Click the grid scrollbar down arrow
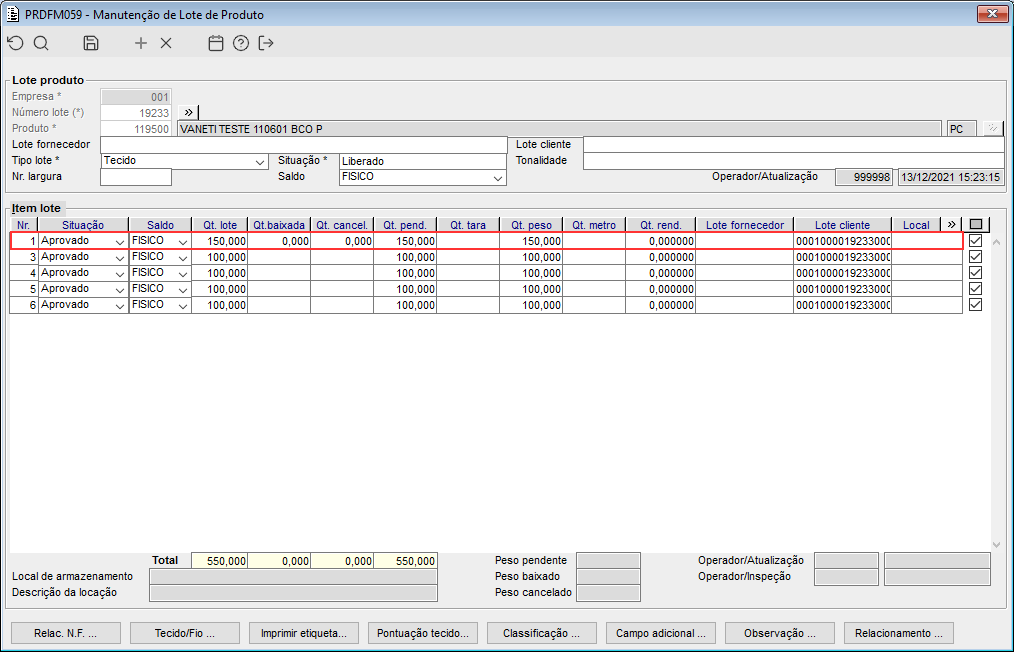The height and width of the screenshot is (652, 1014). pyautogui.click(x=996, y=545)
